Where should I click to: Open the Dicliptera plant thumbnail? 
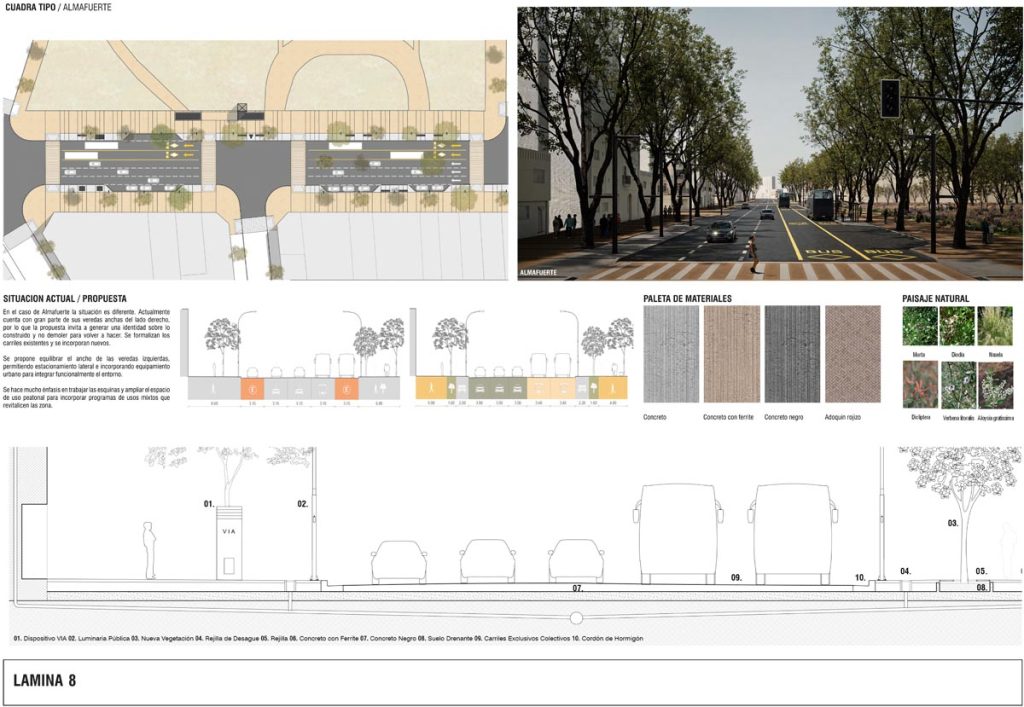coord(919,385)
